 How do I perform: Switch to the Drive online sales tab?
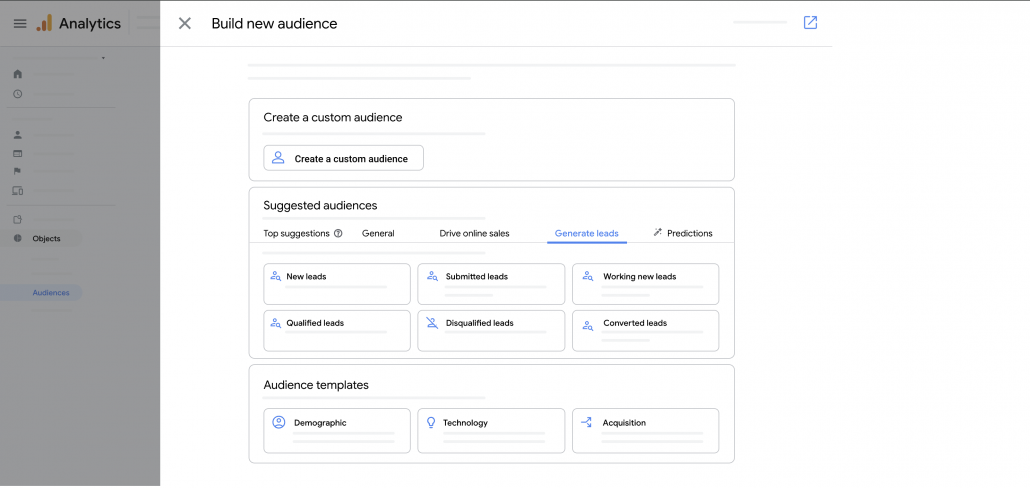point(474,233)
